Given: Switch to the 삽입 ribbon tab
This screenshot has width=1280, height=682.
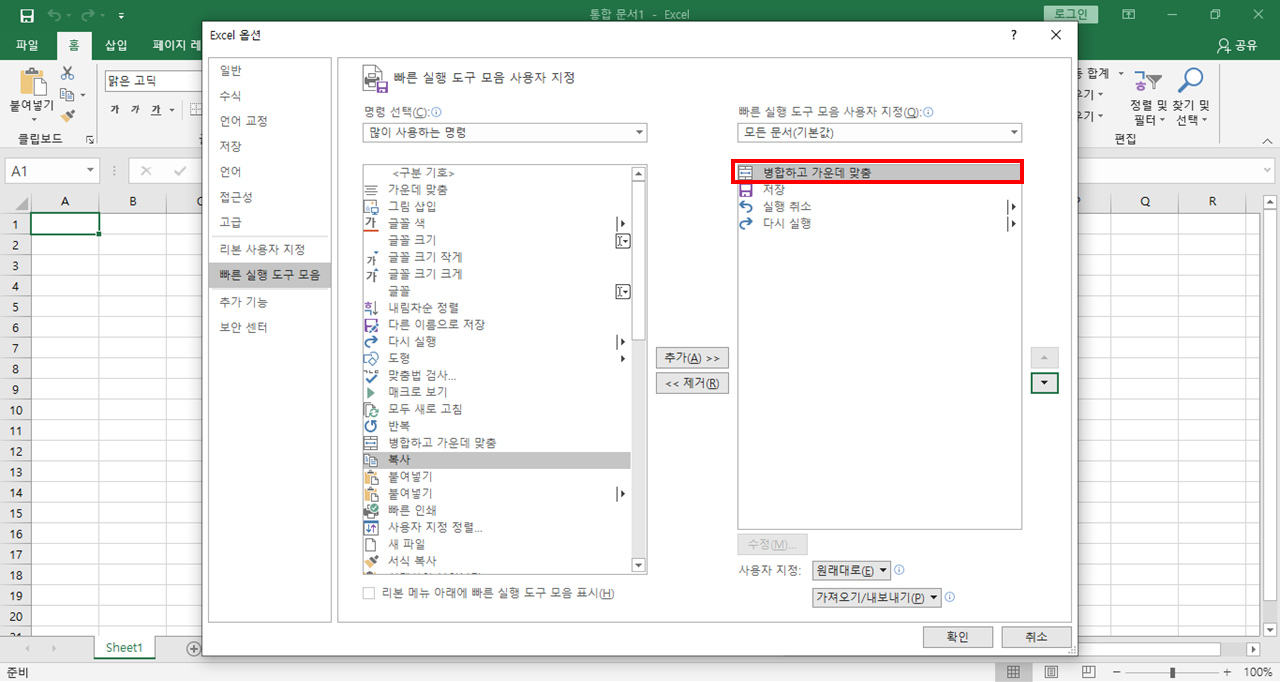Looking at the screenshot, I should (x=116, y=45).
